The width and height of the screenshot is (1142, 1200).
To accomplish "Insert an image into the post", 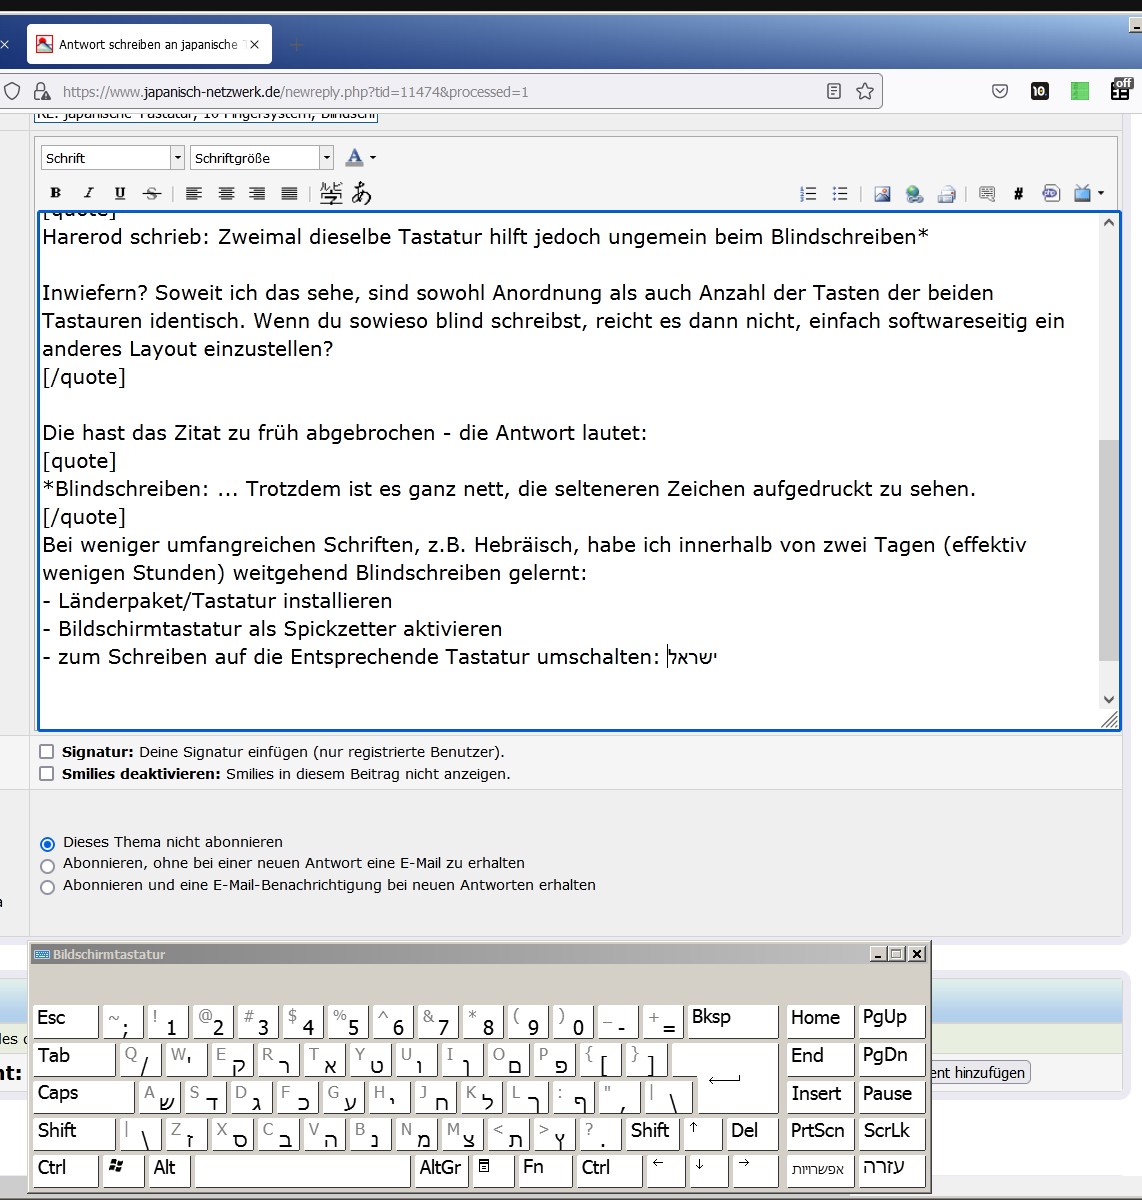I will pyautogui.click(x=882, y=194).
